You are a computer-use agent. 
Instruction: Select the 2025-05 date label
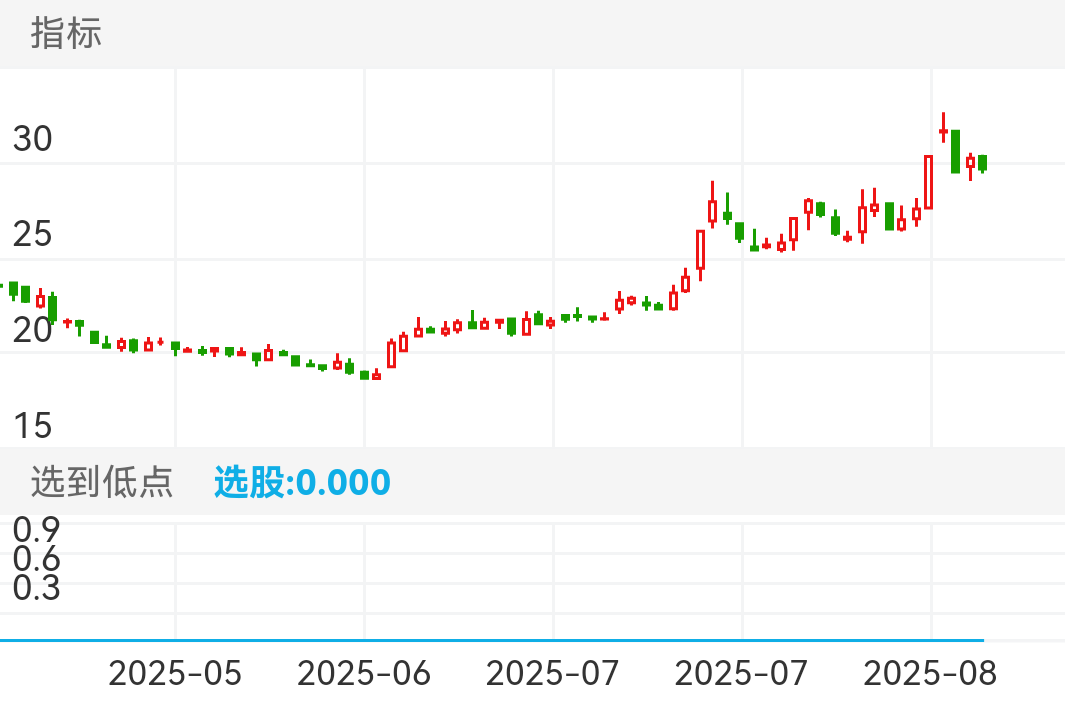click(x=175, y=673)
